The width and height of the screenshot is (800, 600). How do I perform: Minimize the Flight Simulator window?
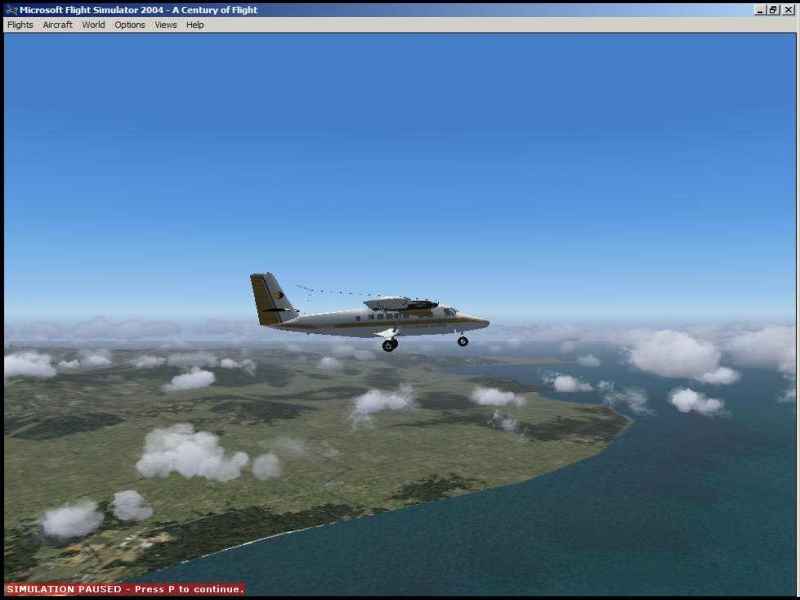point(760,10)
